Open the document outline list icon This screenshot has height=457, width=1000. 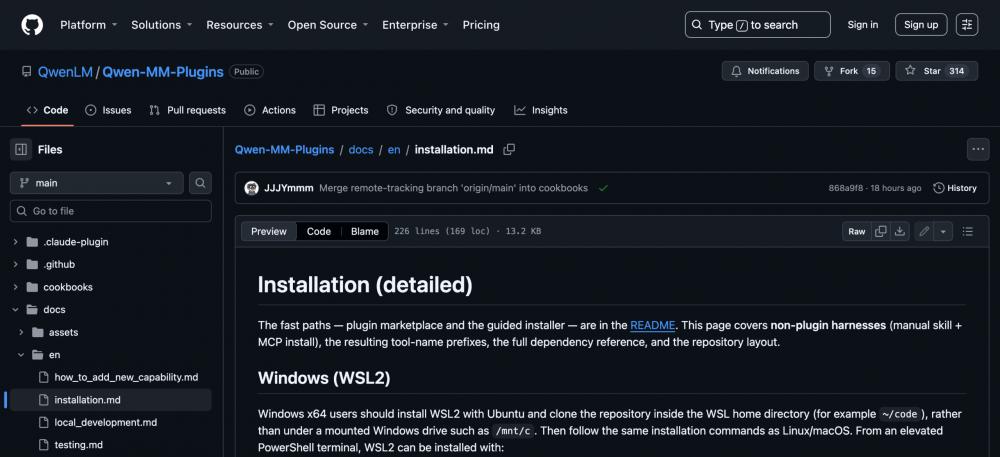tap(967, 231)
